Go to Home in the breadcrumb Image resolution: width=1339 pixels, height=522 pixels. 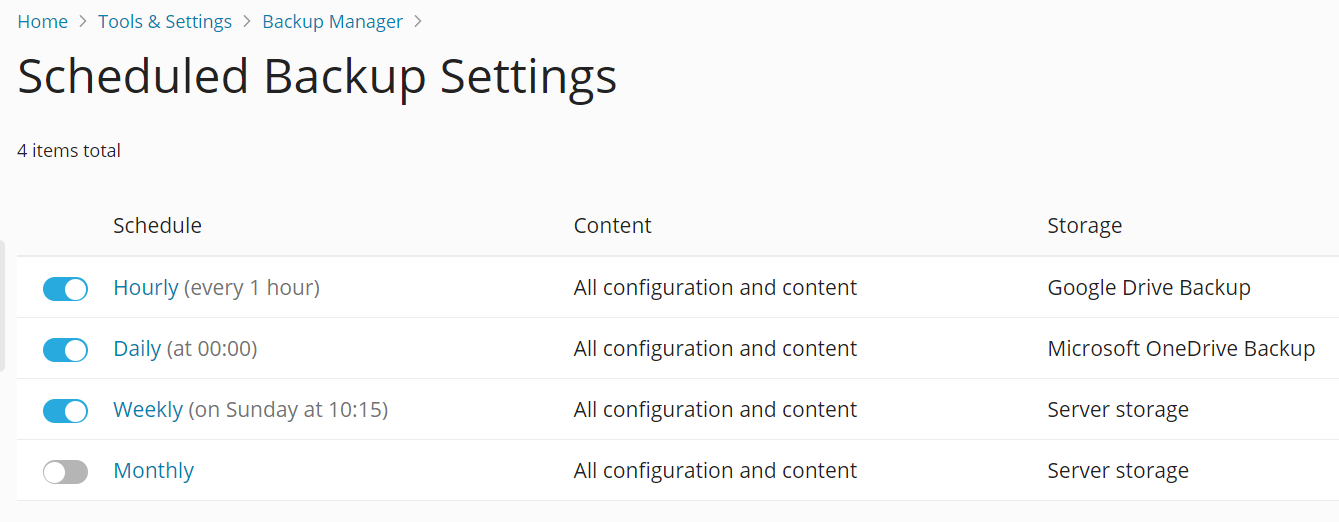coord(42,21)
